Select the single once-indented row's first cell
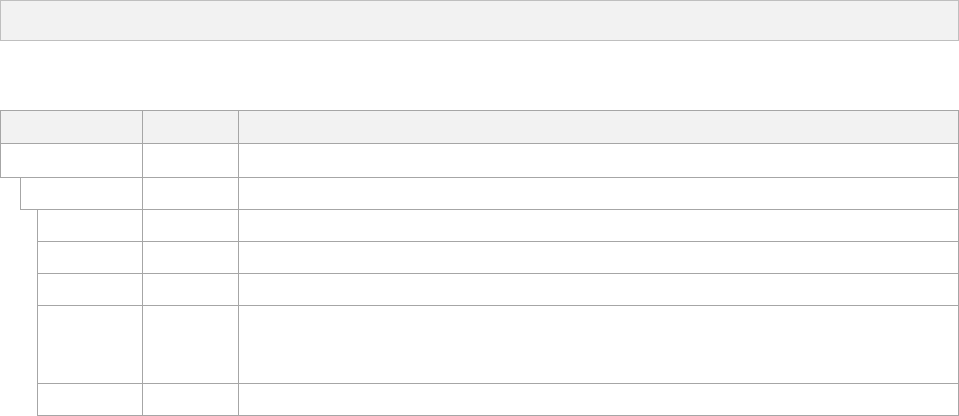The height and width of the screenshot is (416, 959). [81, 193]
